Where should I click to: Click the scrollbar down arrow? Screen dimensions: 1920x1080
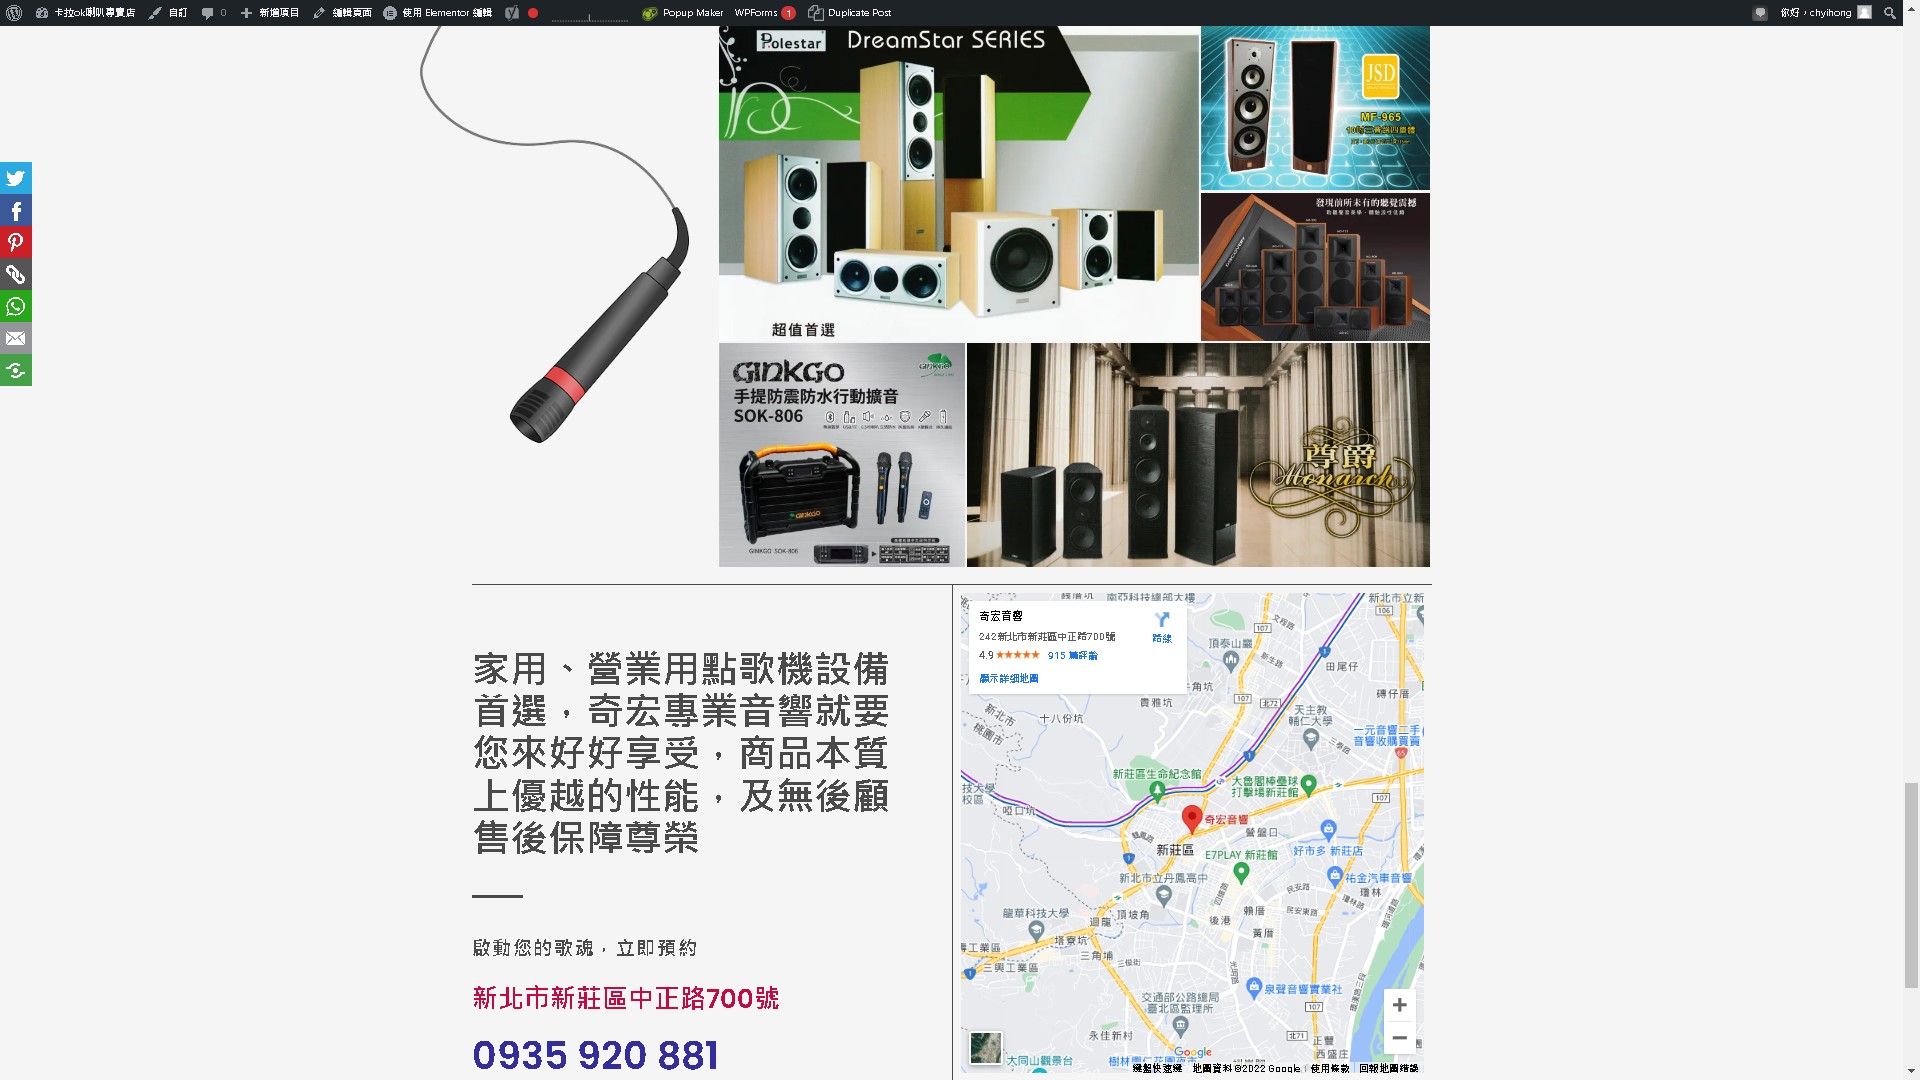pyautogui.click(x=1911, y=1072)
